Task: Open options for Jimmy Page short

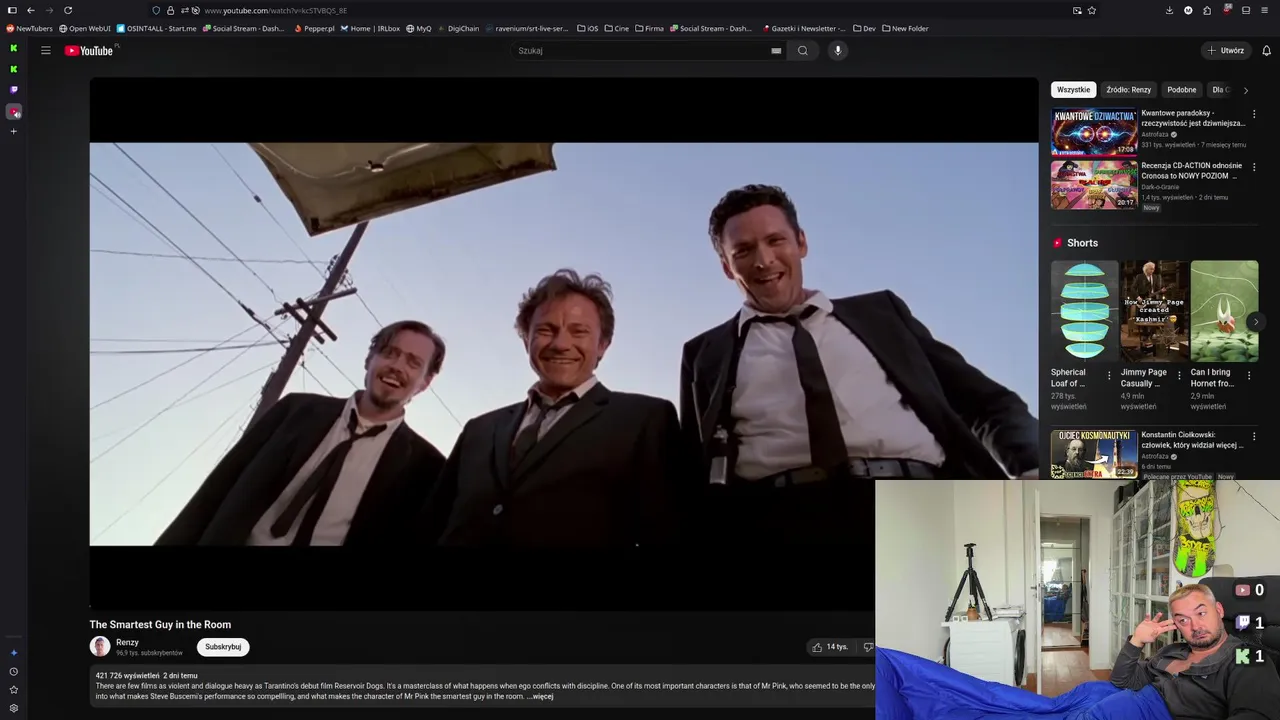Action: pyautogui.click(x=1179, y=376)
